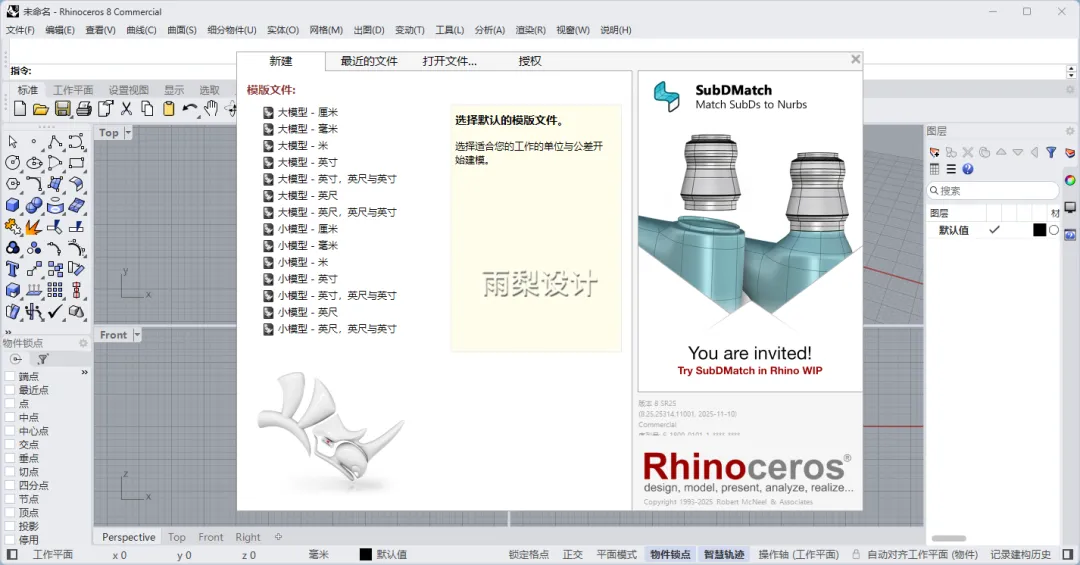Select the Text object T tool
Screen dimensions: 1080x565
tap(12, 269)
